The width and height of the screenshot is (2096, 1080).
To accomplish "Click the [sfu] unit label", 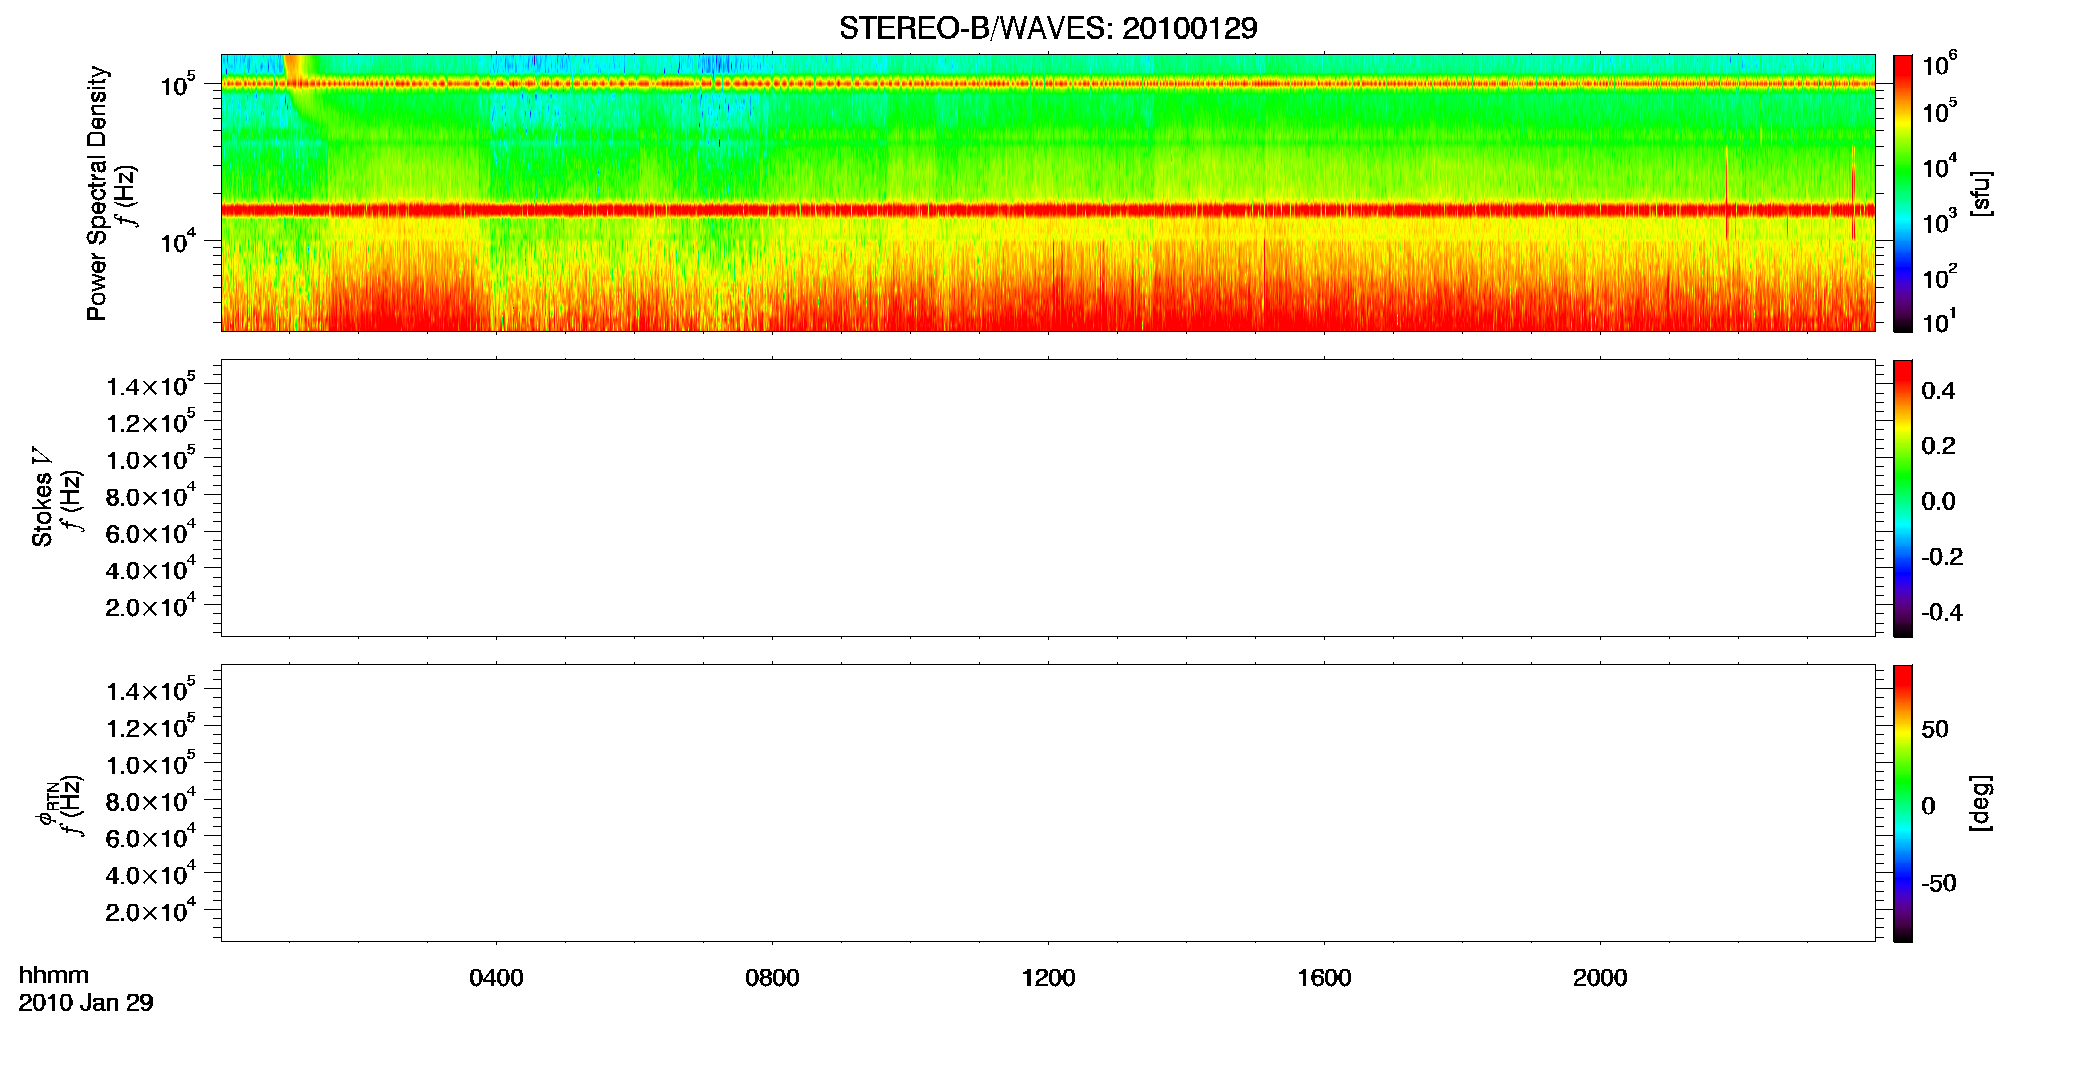I will (1981, 193).
